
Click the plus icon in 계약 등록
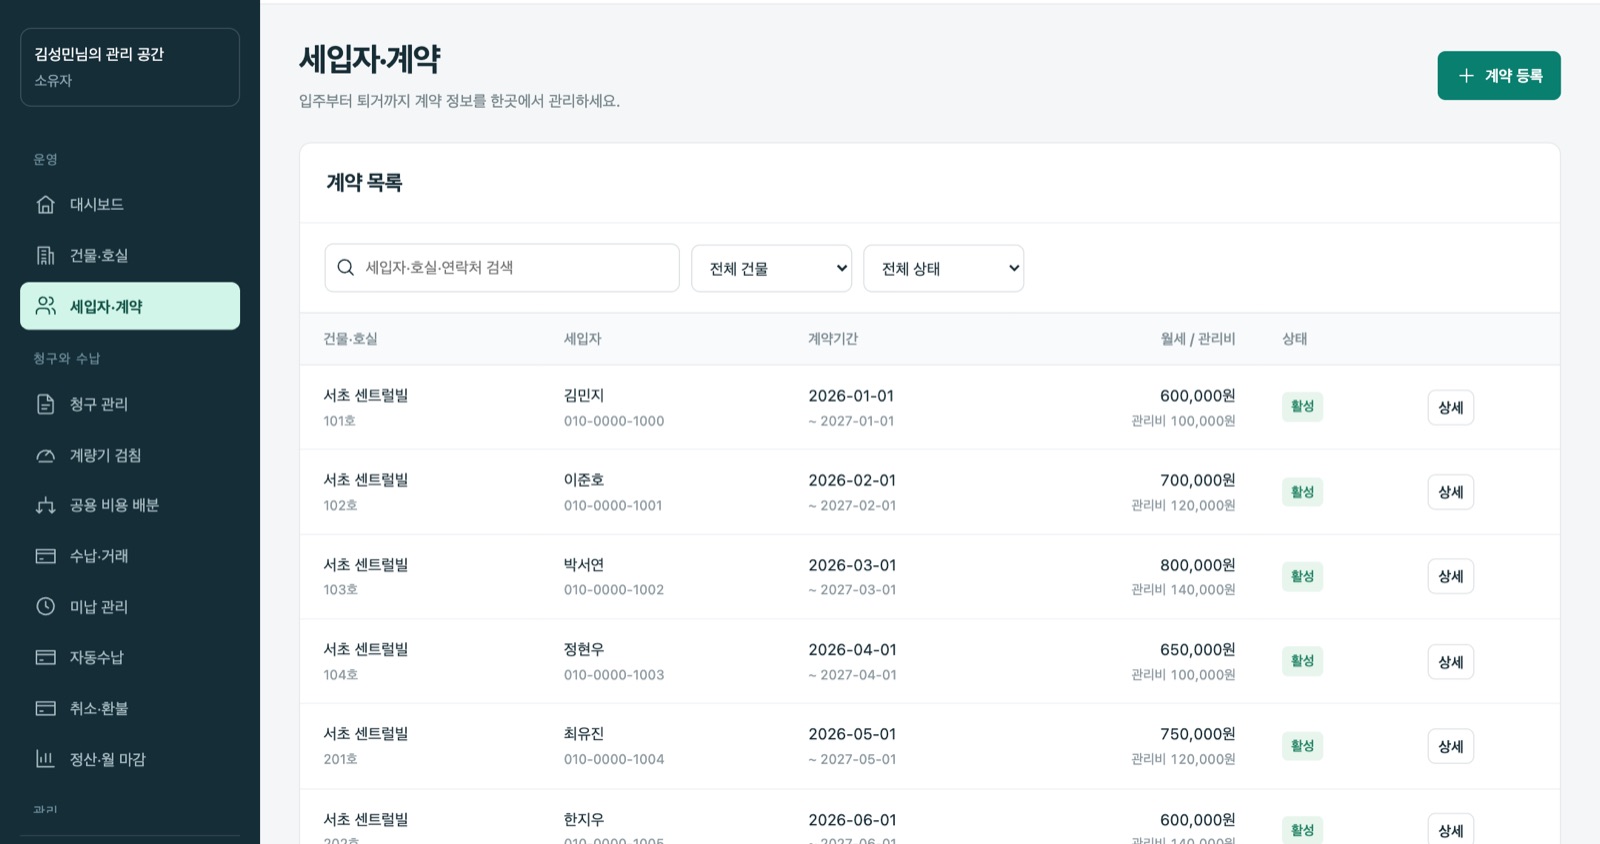pyautogui.click(x=1466, y=76)
